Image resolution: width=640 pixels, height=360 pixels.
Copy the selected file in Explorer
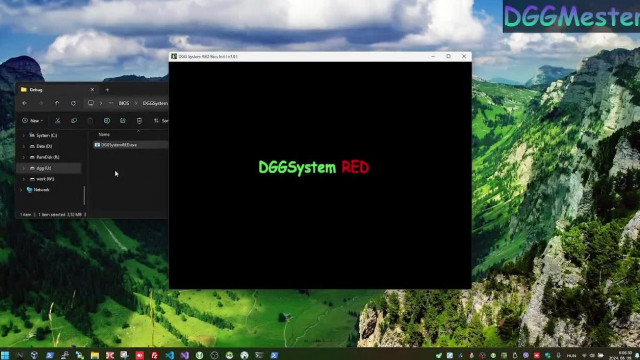(74, 121)
